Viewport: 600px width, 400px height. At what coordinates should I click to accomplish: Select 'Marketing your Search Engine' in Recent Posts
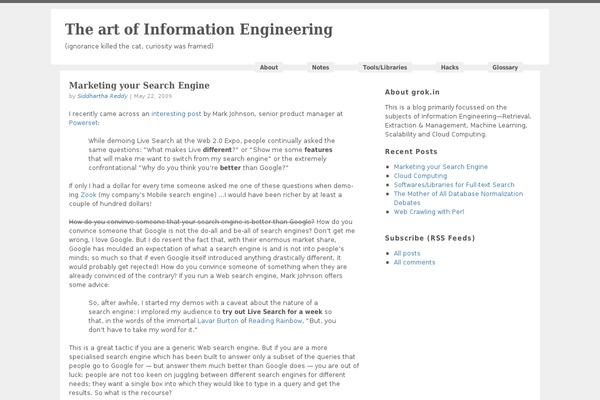pyautogui.click(x=441, y=166)
